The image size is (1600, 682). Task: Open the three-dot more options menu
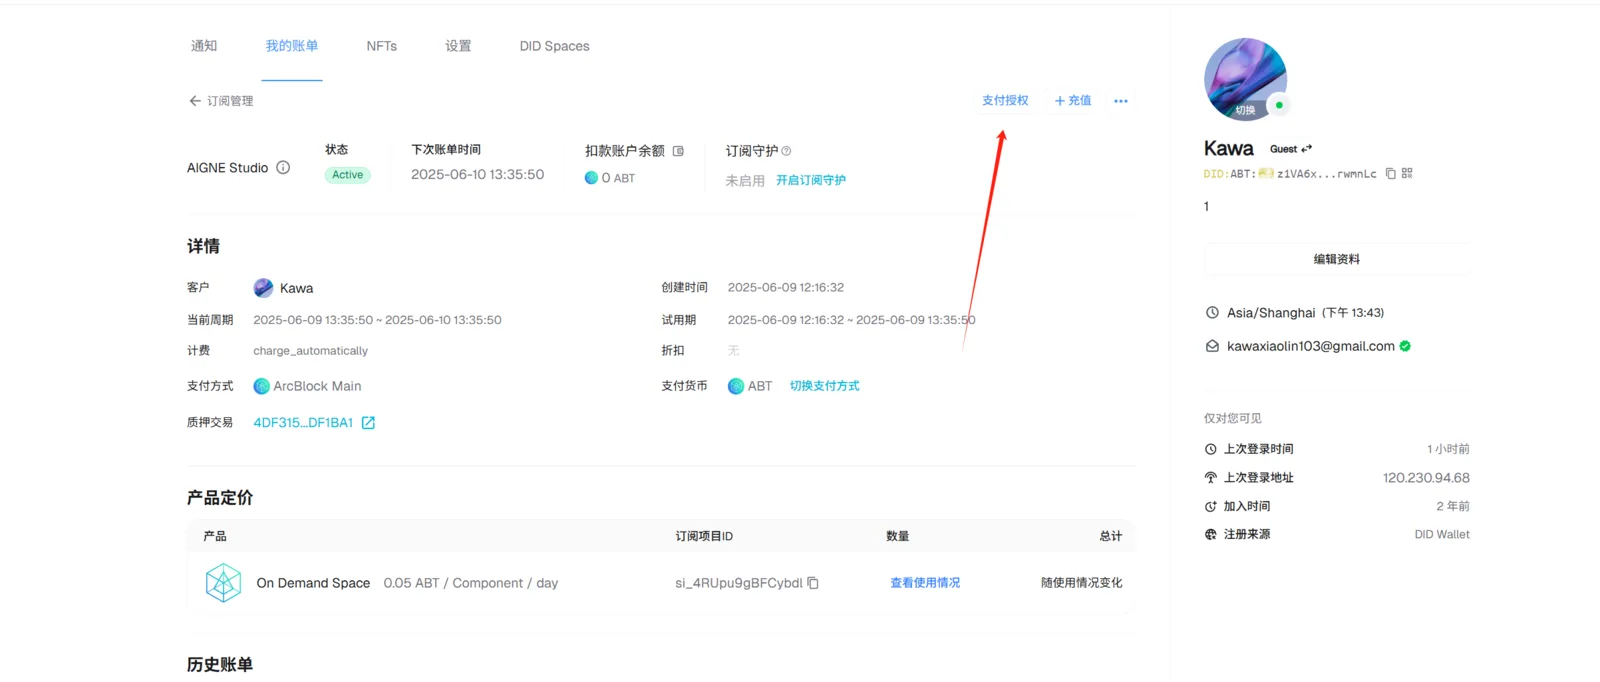pos(1121,101)
